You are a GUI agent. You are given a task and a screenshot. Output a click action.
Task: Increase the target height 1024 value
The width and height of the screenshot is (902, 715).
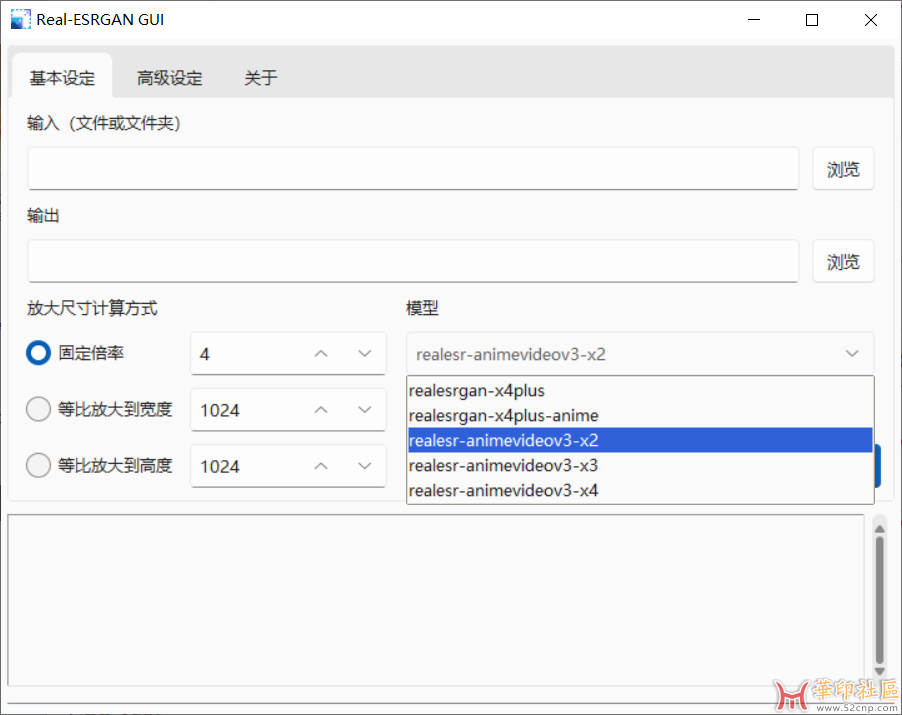tap(321, 466)
